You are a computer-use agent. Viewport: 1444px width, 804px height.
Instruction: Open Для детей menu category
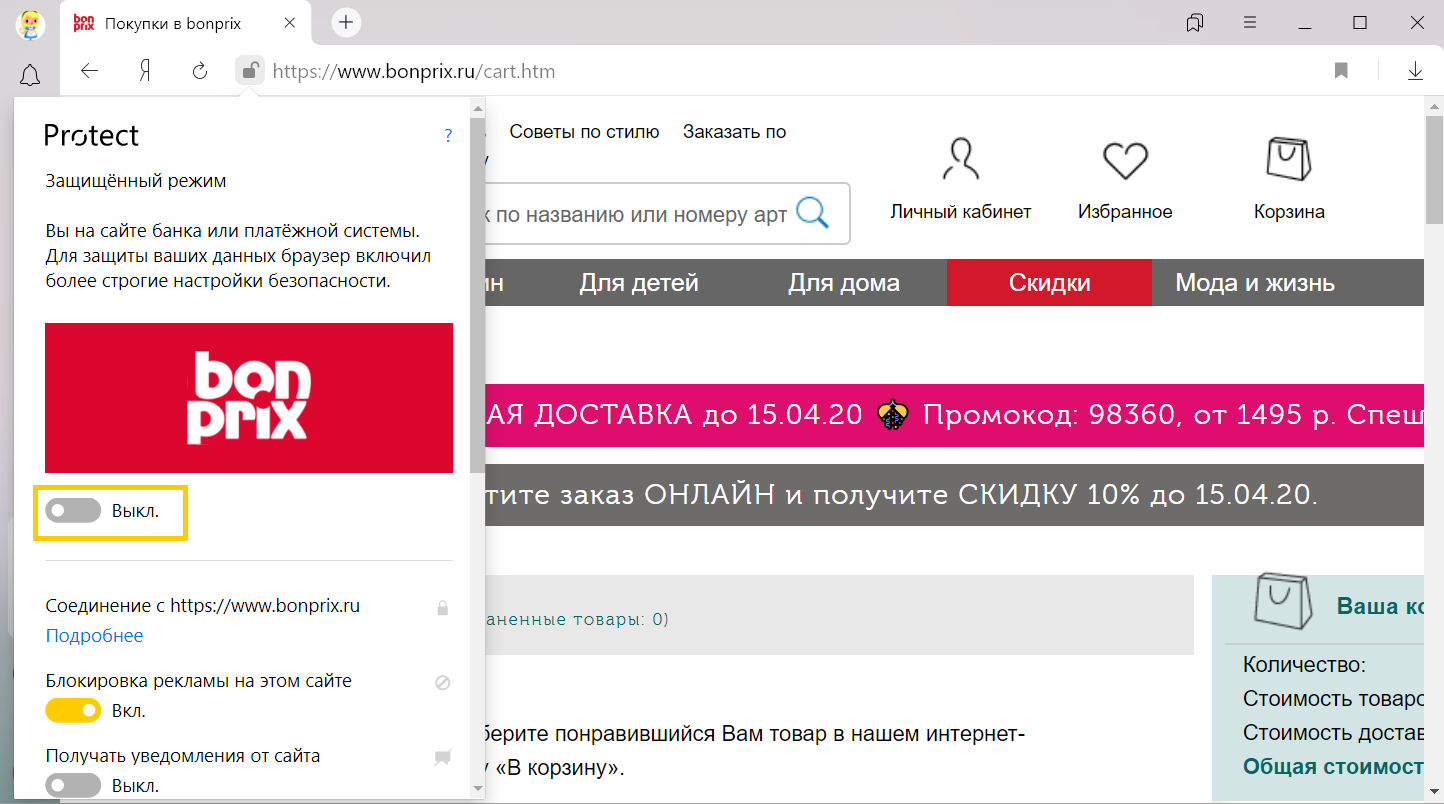639,283
